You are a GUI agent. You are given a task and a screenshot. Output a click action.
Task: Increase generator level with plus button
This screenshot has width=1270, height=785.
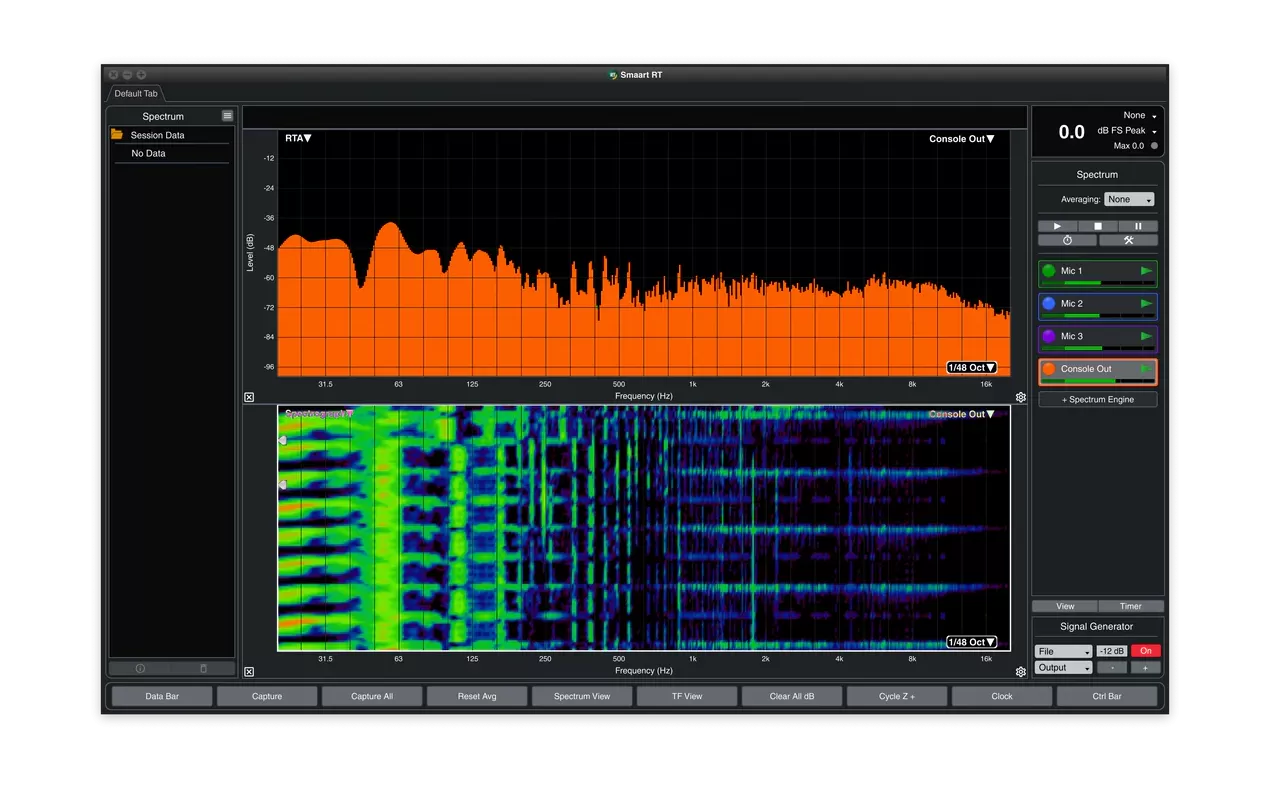click(1146, 668)
